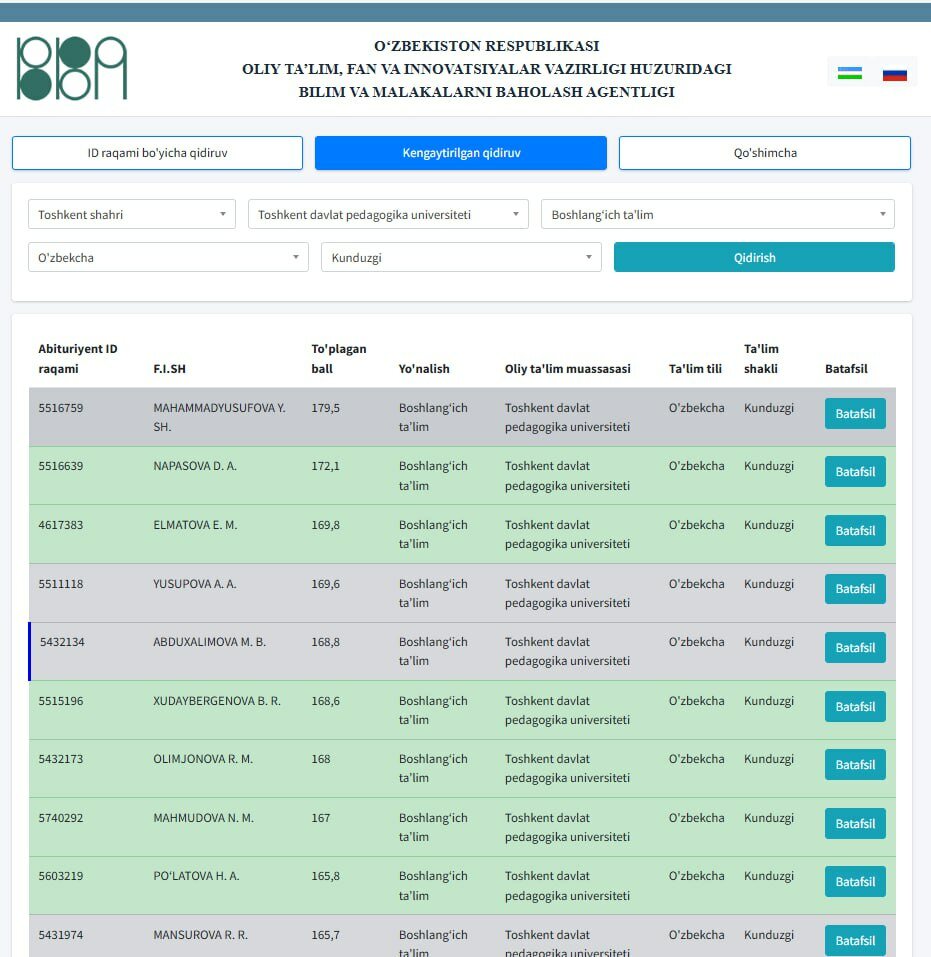Click the To'plagan ball column header
The image size is (931, 957).
(339, 359)
